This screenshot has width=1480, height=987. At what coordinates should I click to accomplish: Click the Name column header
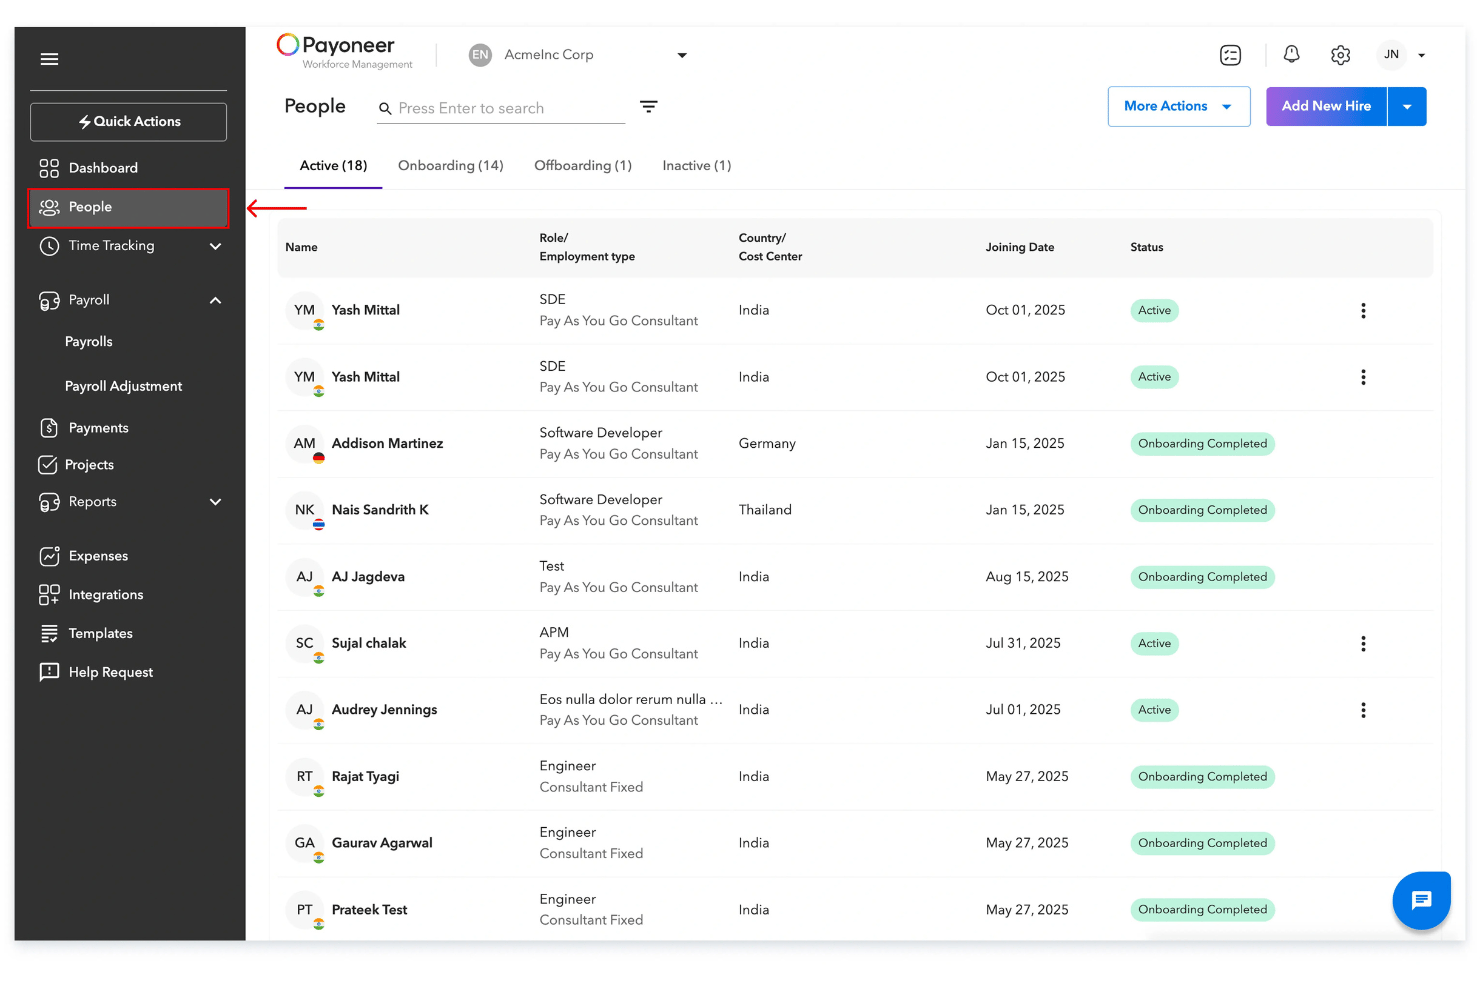(x=301, y=248)
